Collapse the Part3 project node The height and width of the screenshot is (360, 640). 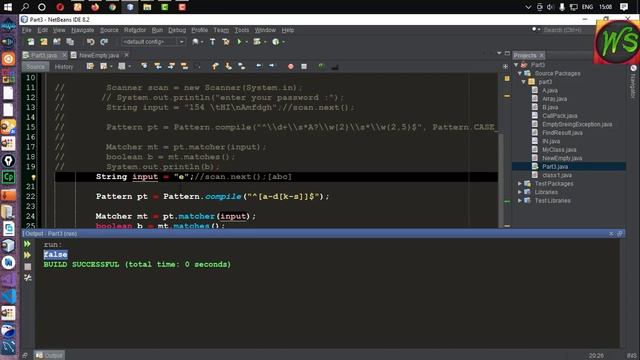coord(516,65)
